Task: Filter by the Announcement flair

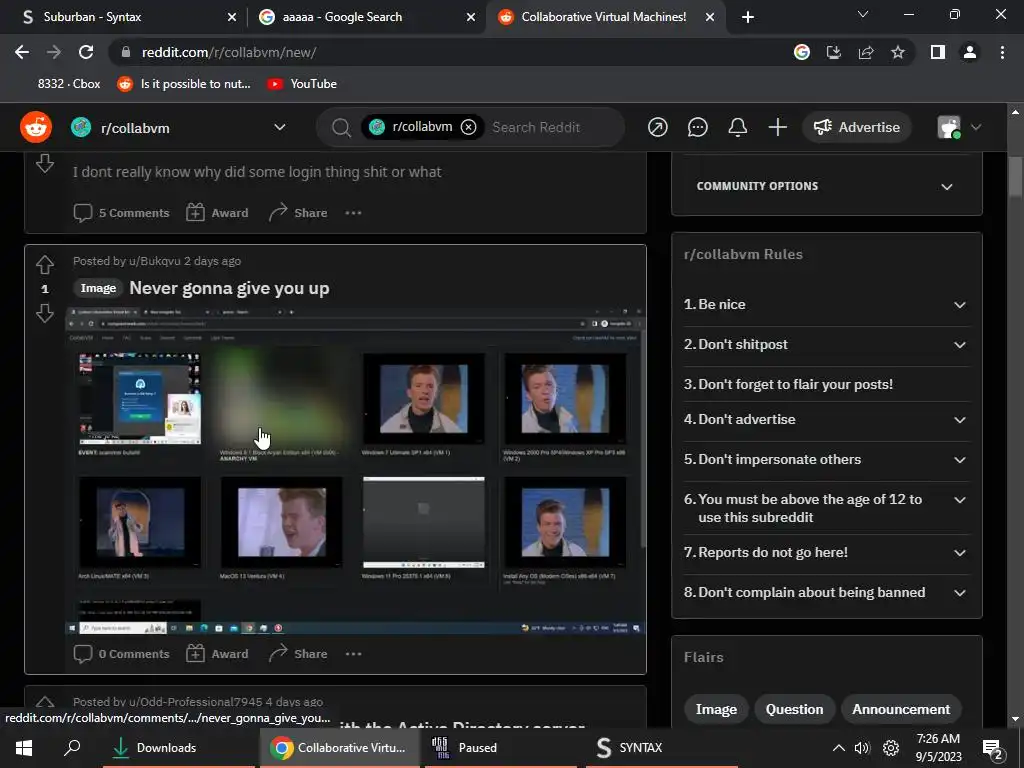Action: [901, 709]
